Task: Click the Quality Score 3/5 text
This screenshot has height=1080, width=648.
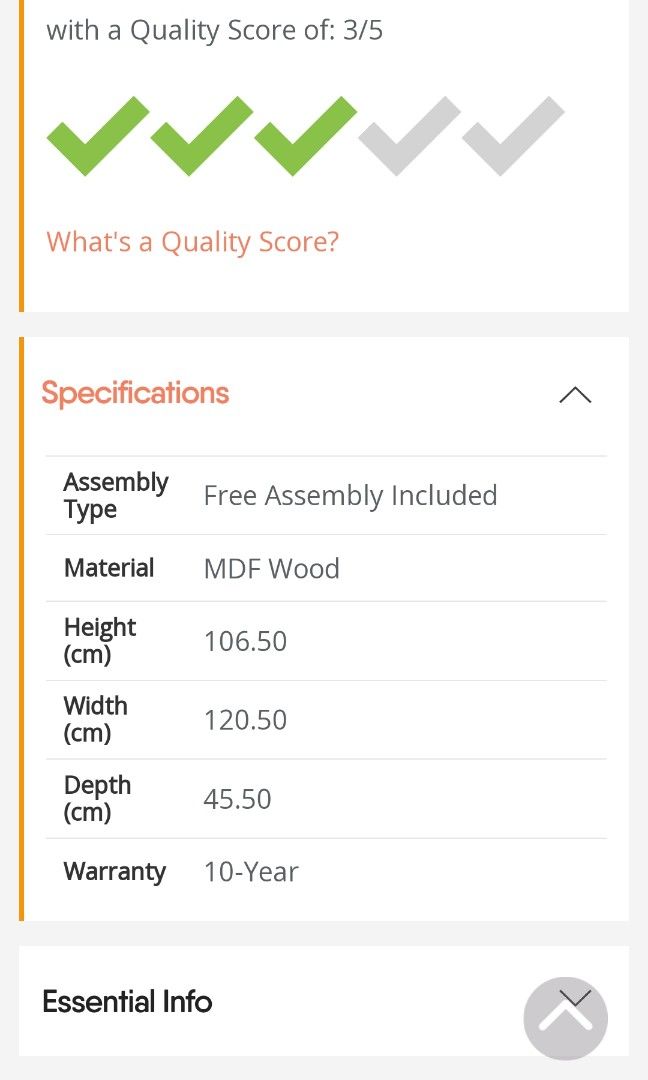Action: 215,30
